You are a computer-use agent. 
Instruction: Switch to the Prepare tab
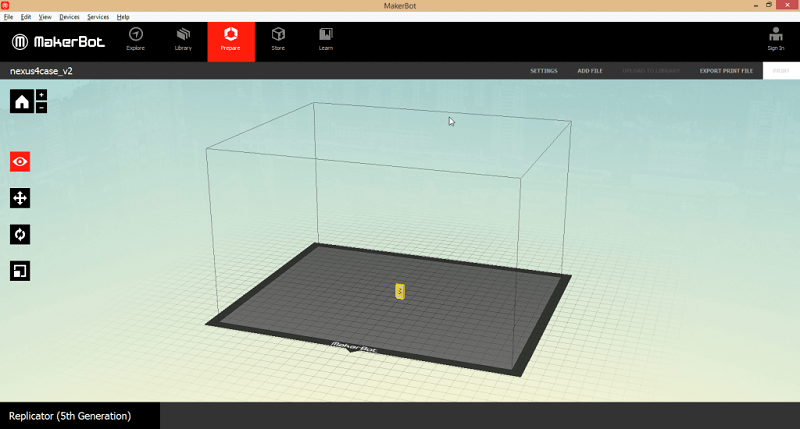coord(231,41)
